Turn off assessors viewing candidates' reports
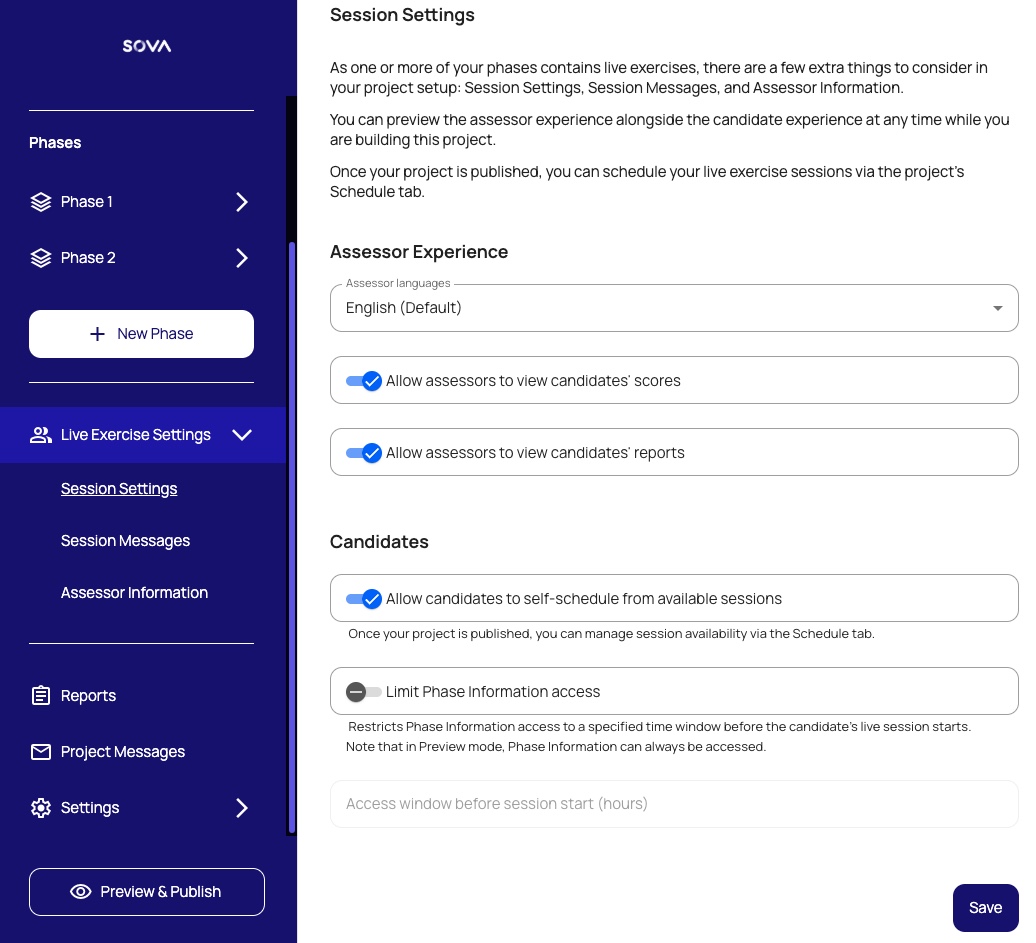The image size is (1036, 943). (364, 453)
